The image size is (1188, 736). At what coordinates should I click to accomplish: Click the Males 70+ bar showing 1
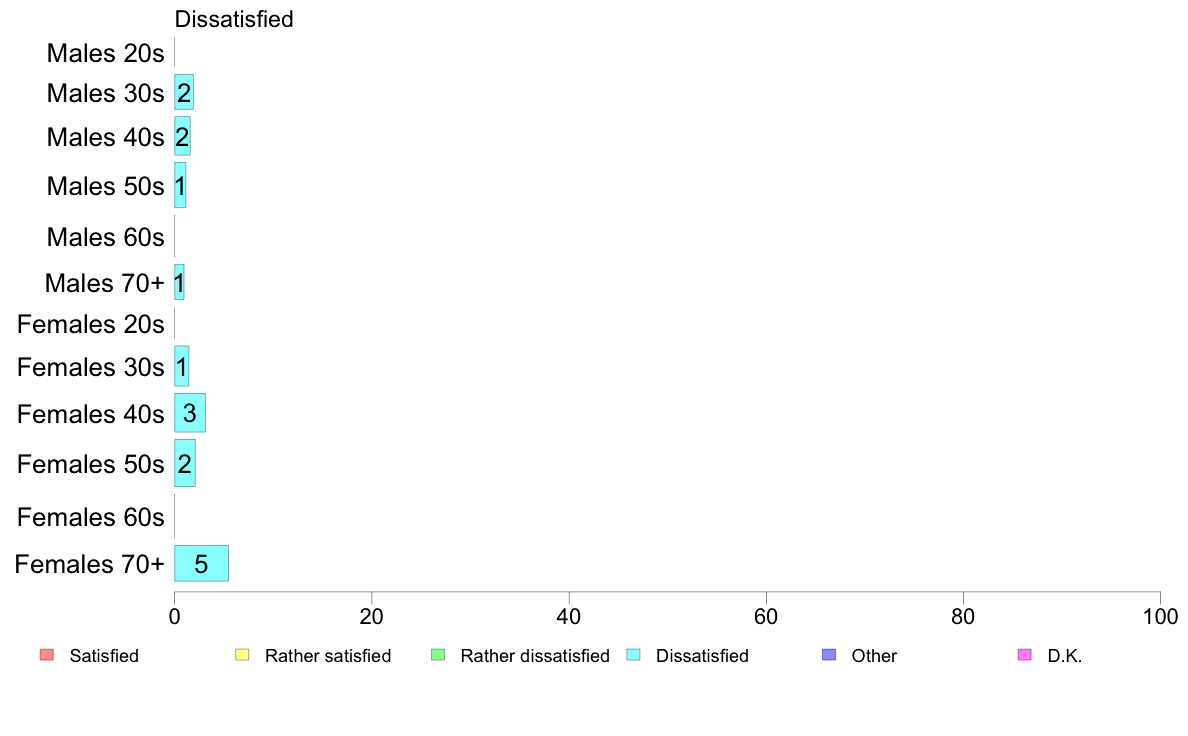180,282
